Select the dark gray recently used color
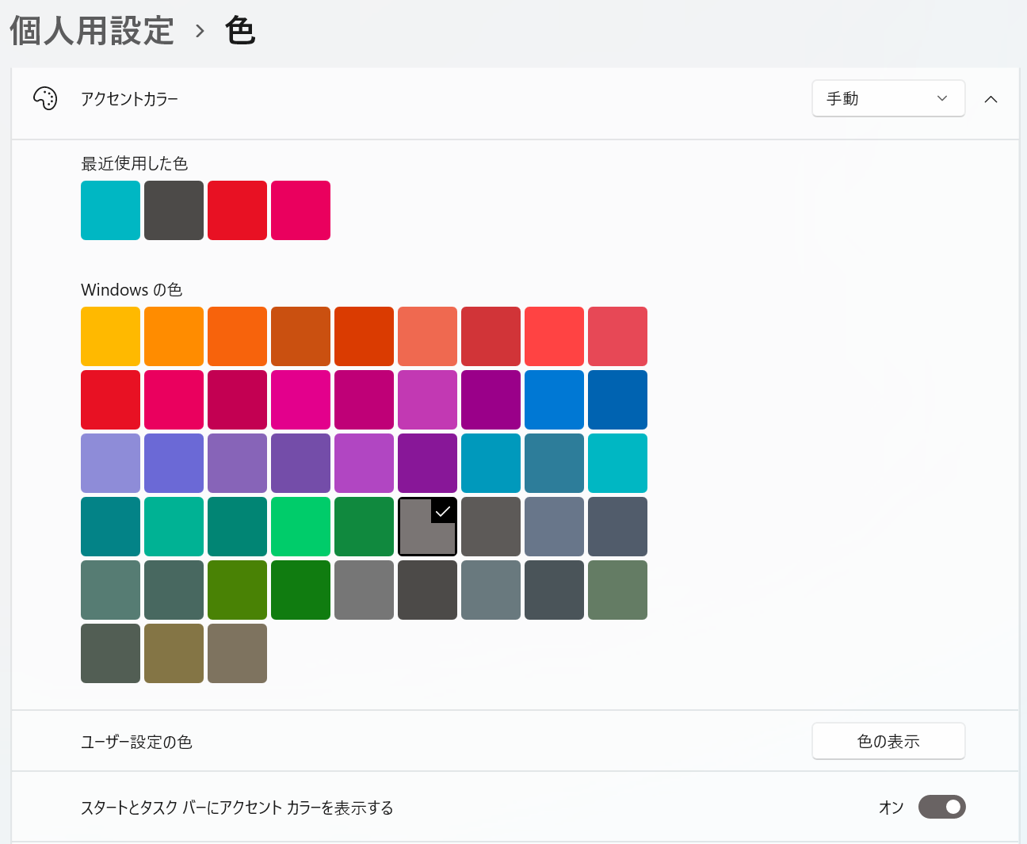Image resolution: width=1027 pixels, height=844 pixels. [173, 210]
